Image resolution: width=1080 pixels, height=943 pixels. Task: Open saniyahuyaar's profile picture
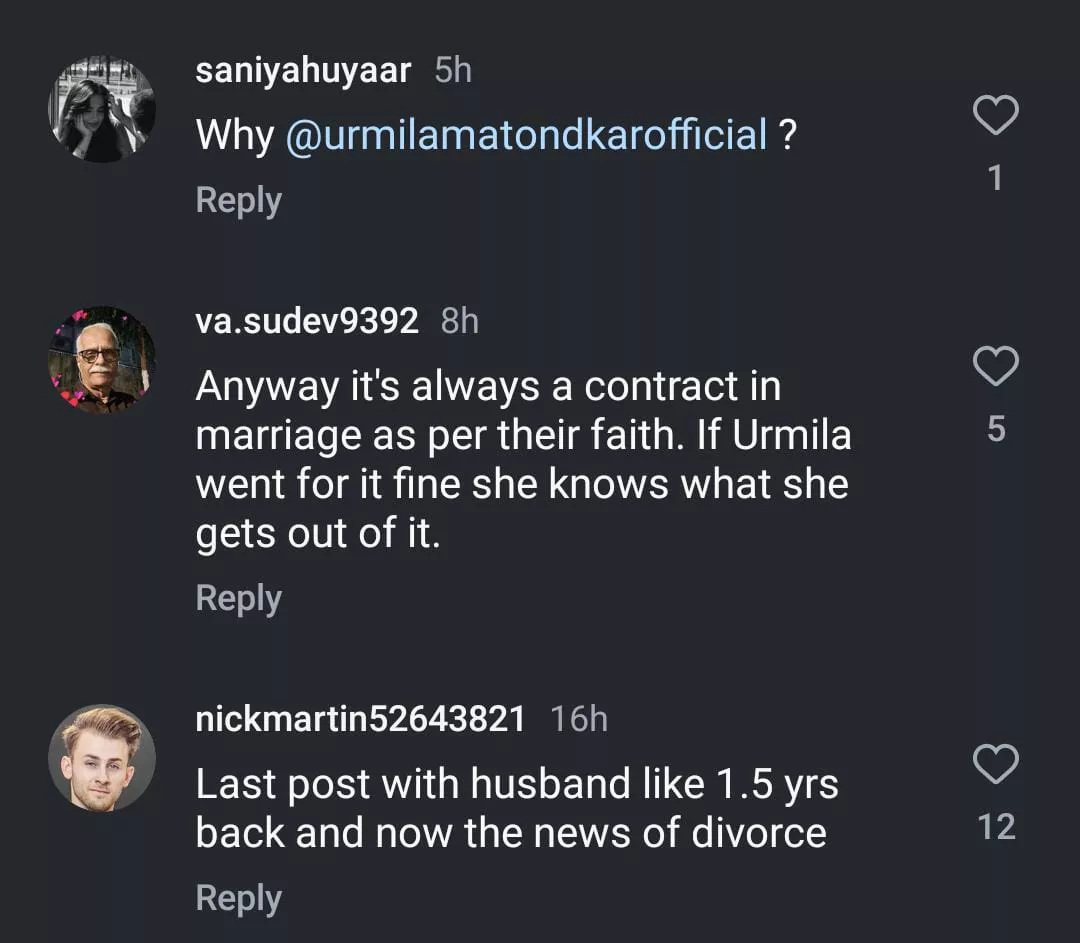click(102, 109)
